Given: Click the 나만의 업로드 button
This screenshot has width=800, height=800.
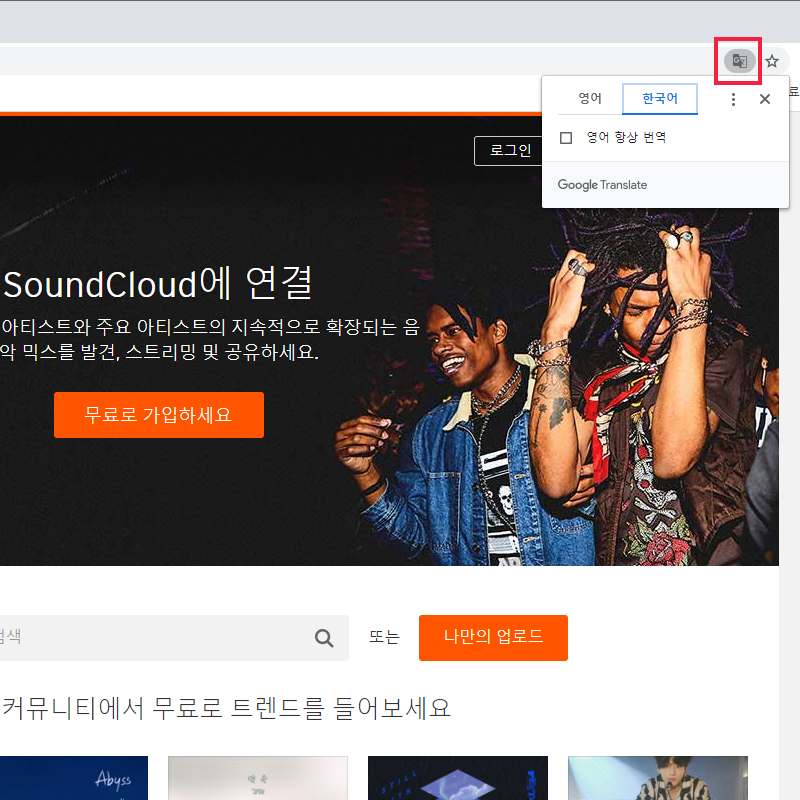Looking at the screenshot, I should click(x=493, y=637).
